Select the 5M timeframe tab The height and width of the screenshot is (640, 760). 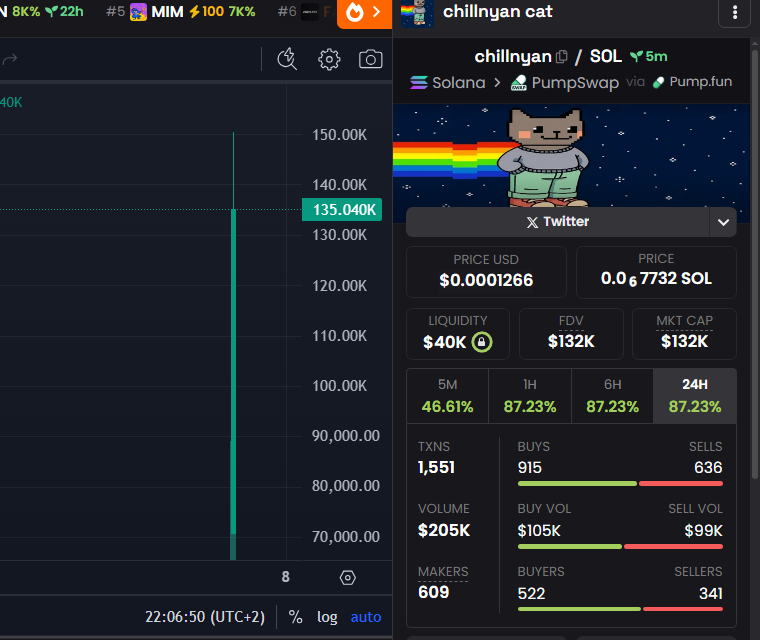pos(447,396)
